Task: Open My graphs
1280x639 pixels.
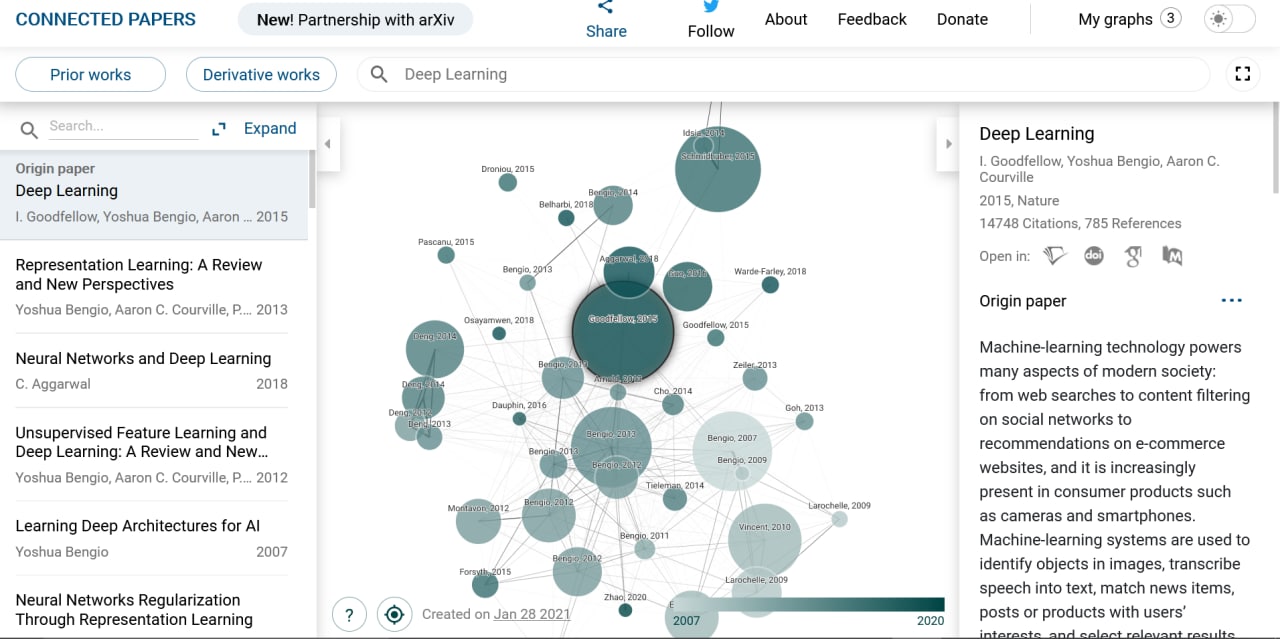Action: pos(1115,19)
